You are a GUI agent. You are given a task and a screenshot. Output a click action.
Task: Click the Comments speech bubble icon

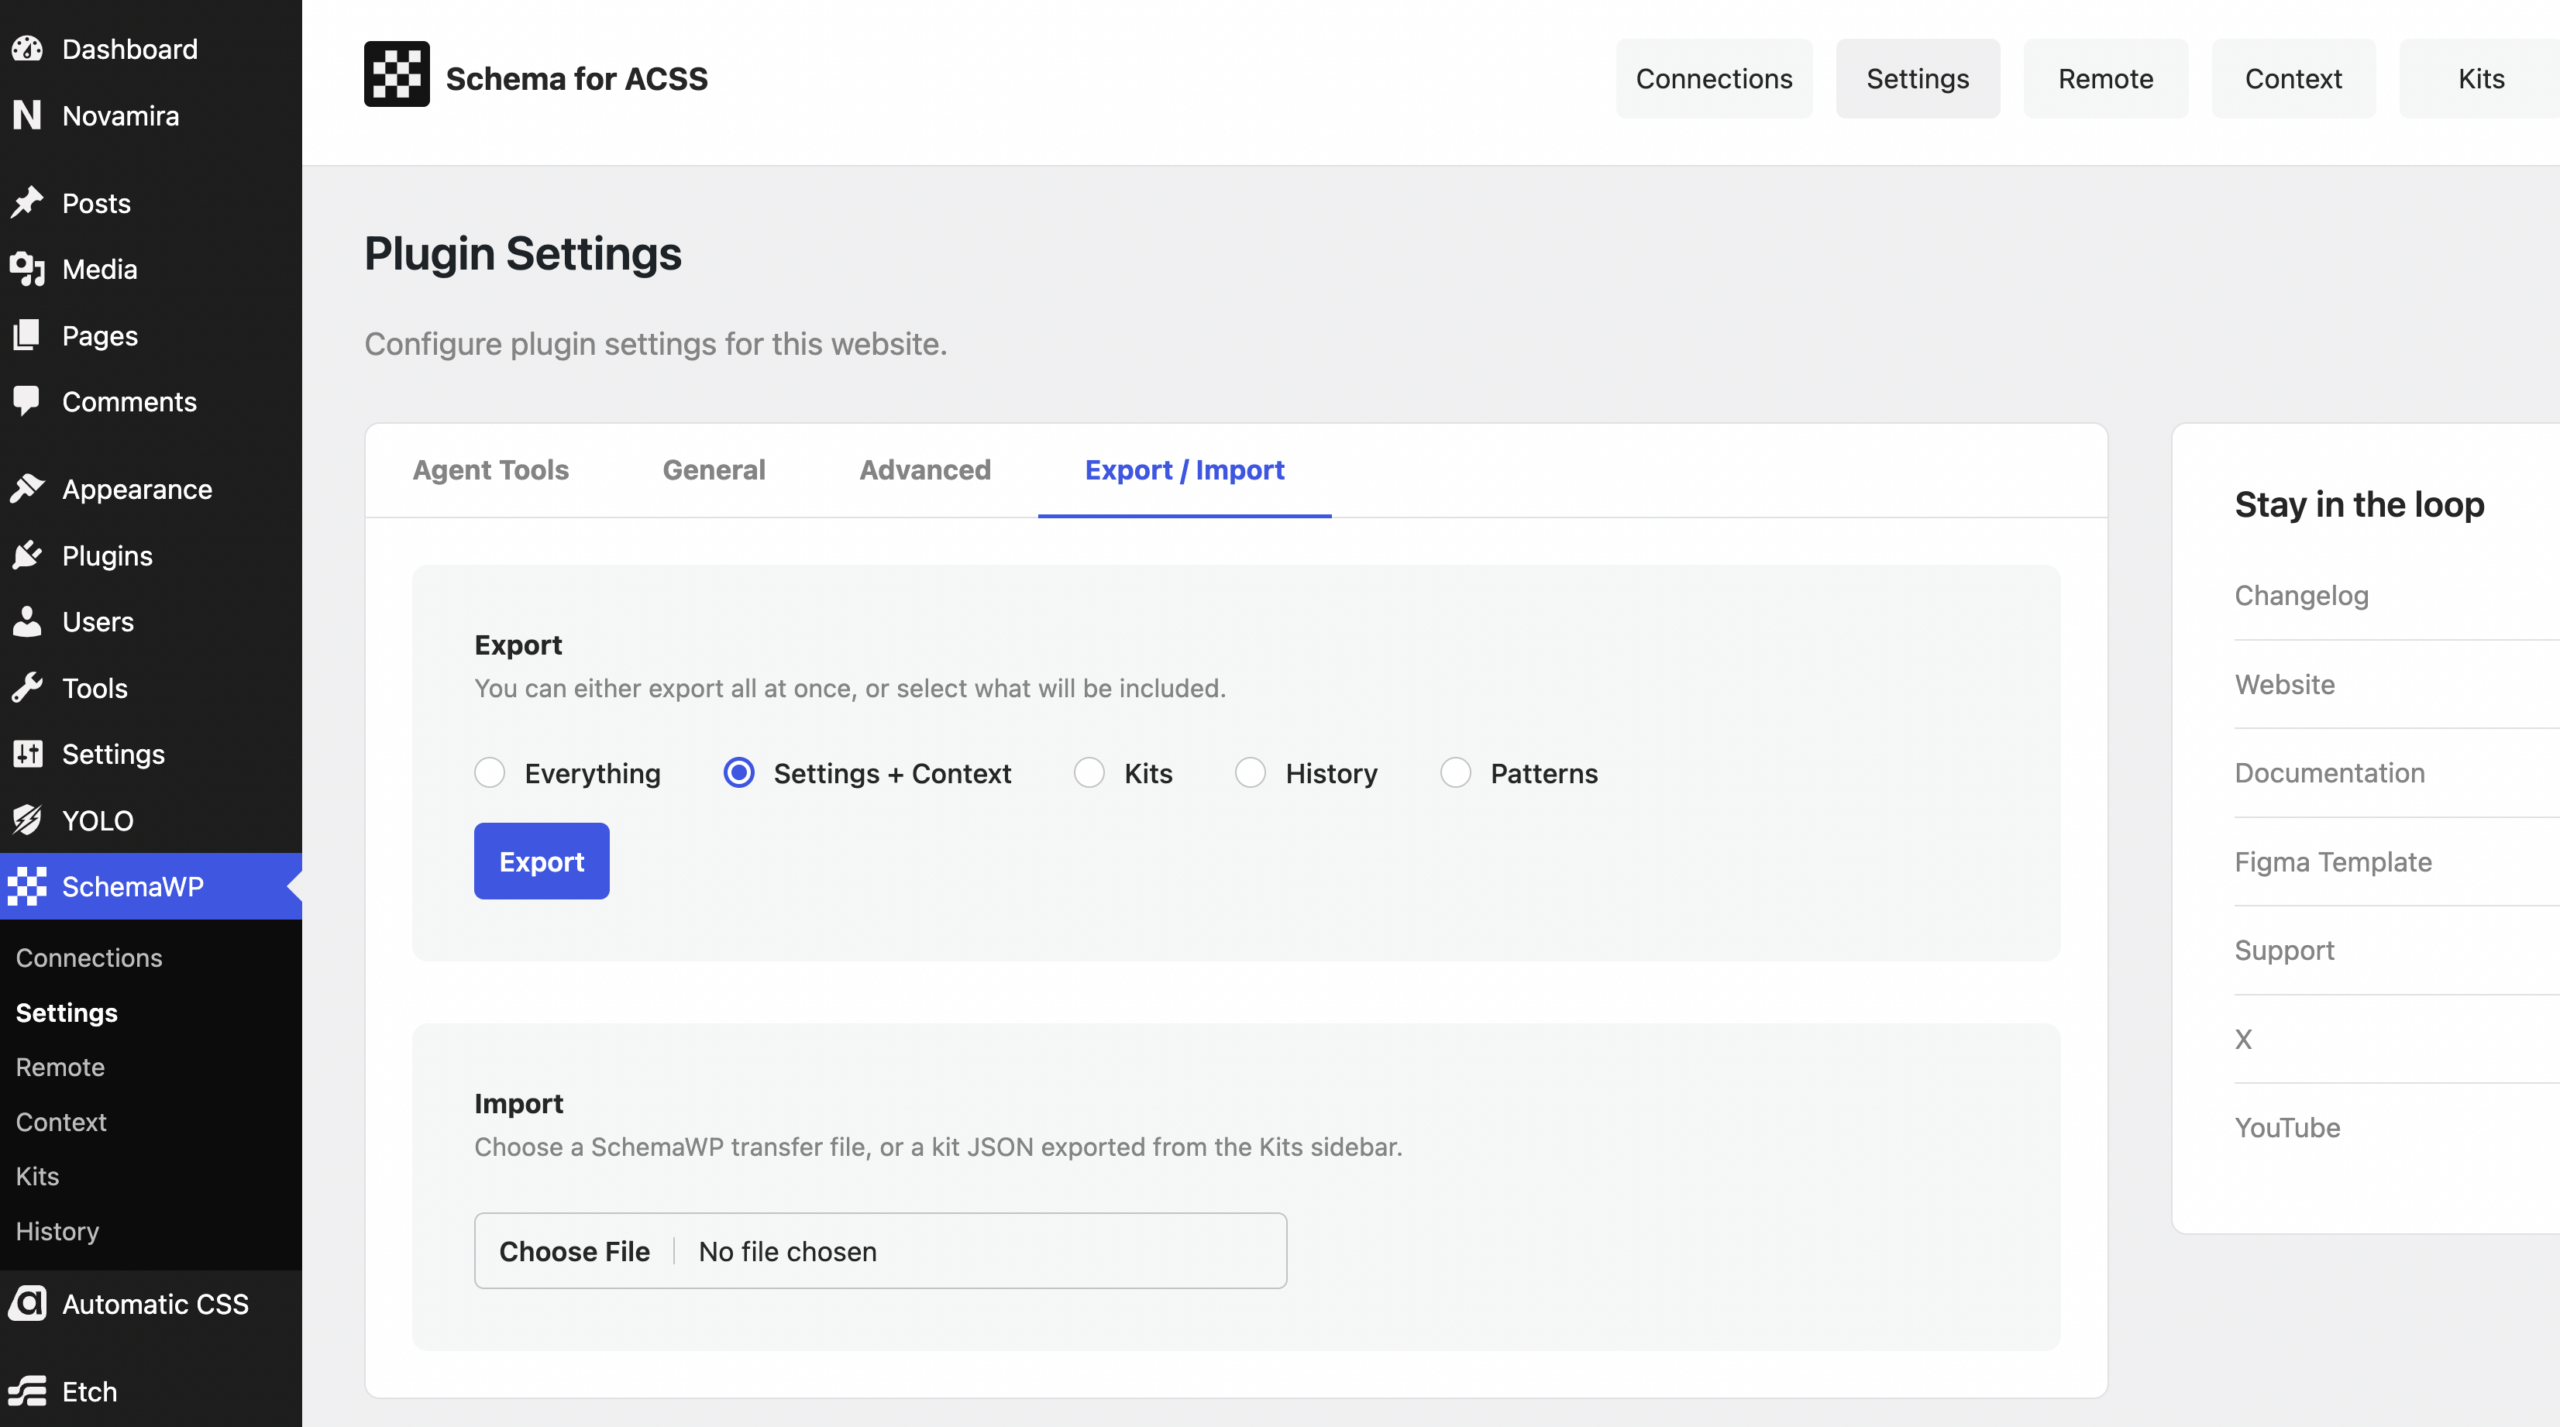click(x=27, y=401)
